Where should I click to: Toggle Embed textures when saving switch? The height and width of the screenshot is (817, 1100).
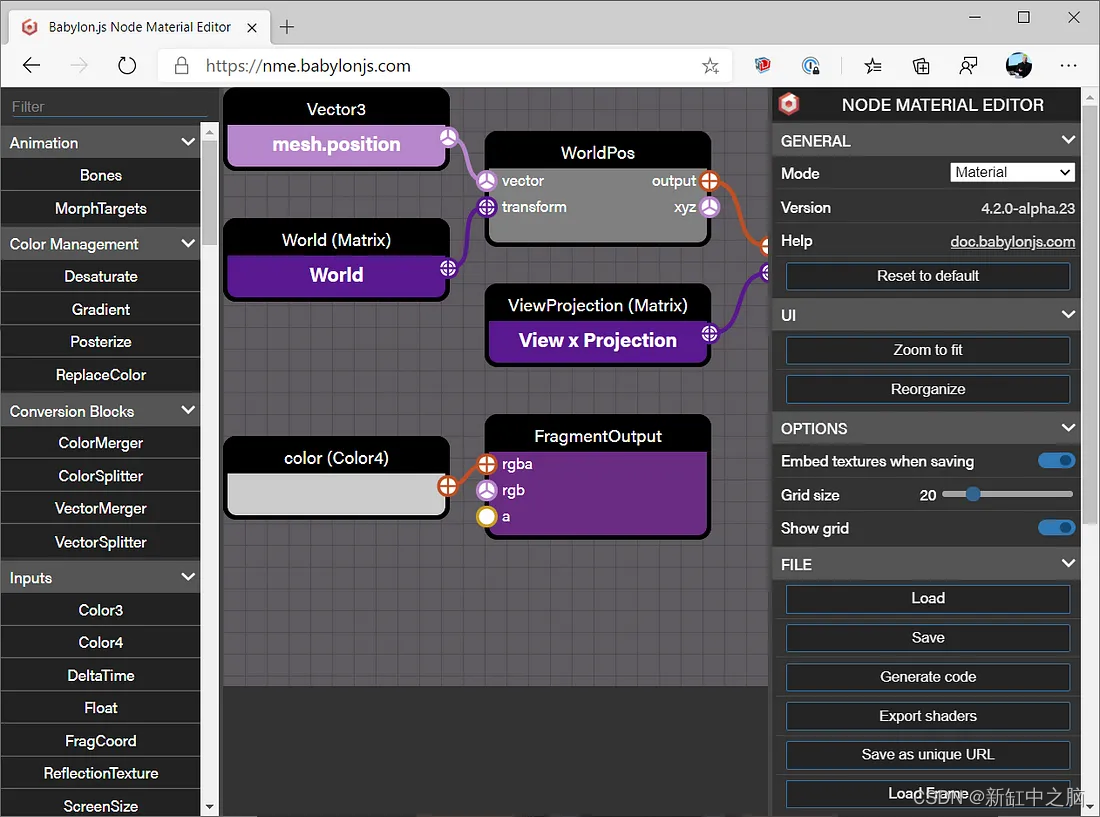coord(1057,461)
